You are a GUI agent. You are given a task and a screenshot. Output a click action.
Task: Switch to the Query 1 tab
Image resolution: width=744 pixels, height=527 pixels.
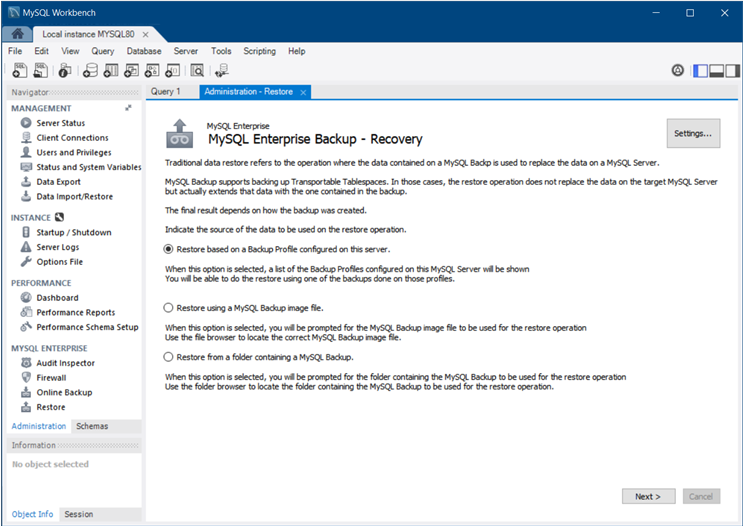point(166,92)
